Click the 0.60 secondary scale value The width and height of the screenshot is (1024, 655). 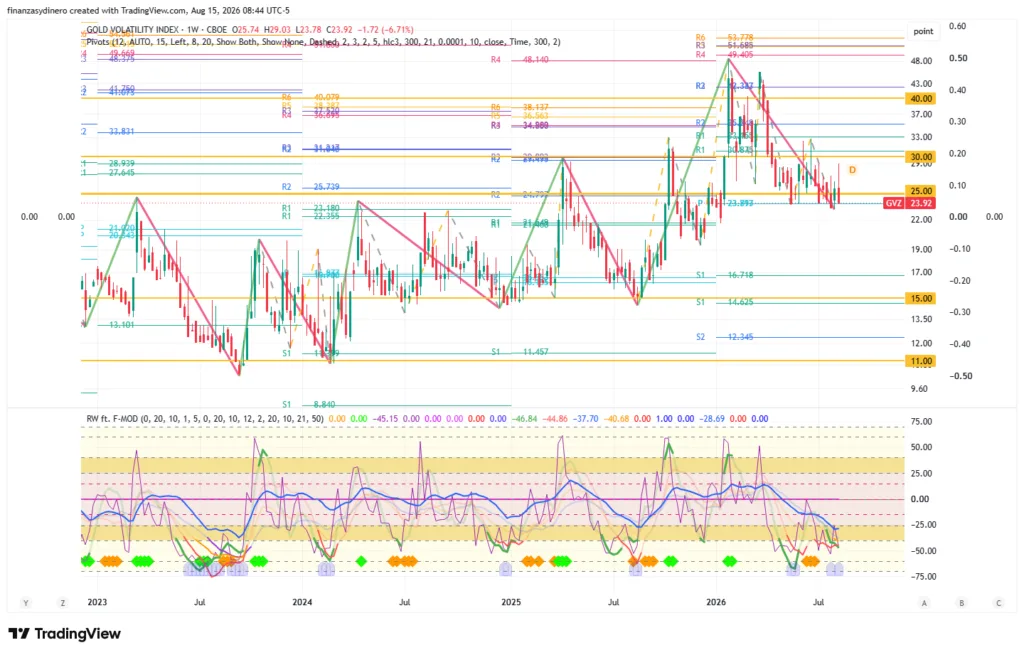(x=957, y=26)
